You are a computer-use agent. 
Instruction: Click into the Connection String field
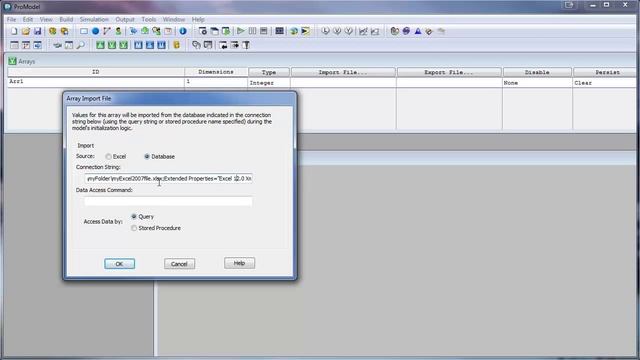(x=169, y=178)
